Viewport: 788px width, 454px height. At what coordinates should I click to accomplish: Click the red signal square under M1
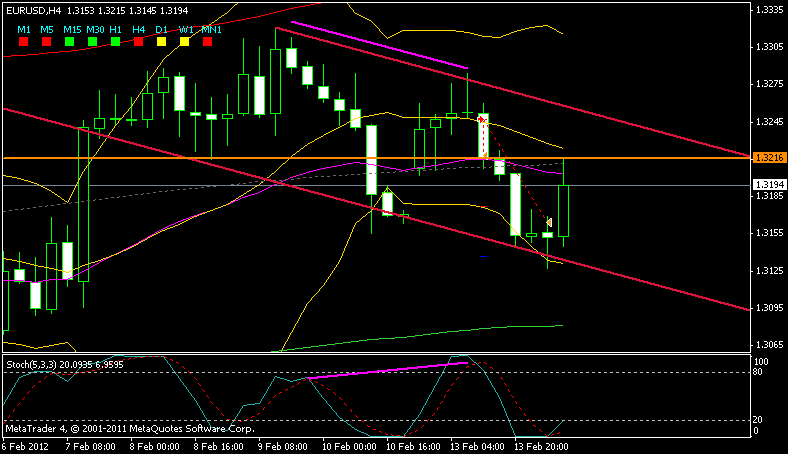point(23,42)
